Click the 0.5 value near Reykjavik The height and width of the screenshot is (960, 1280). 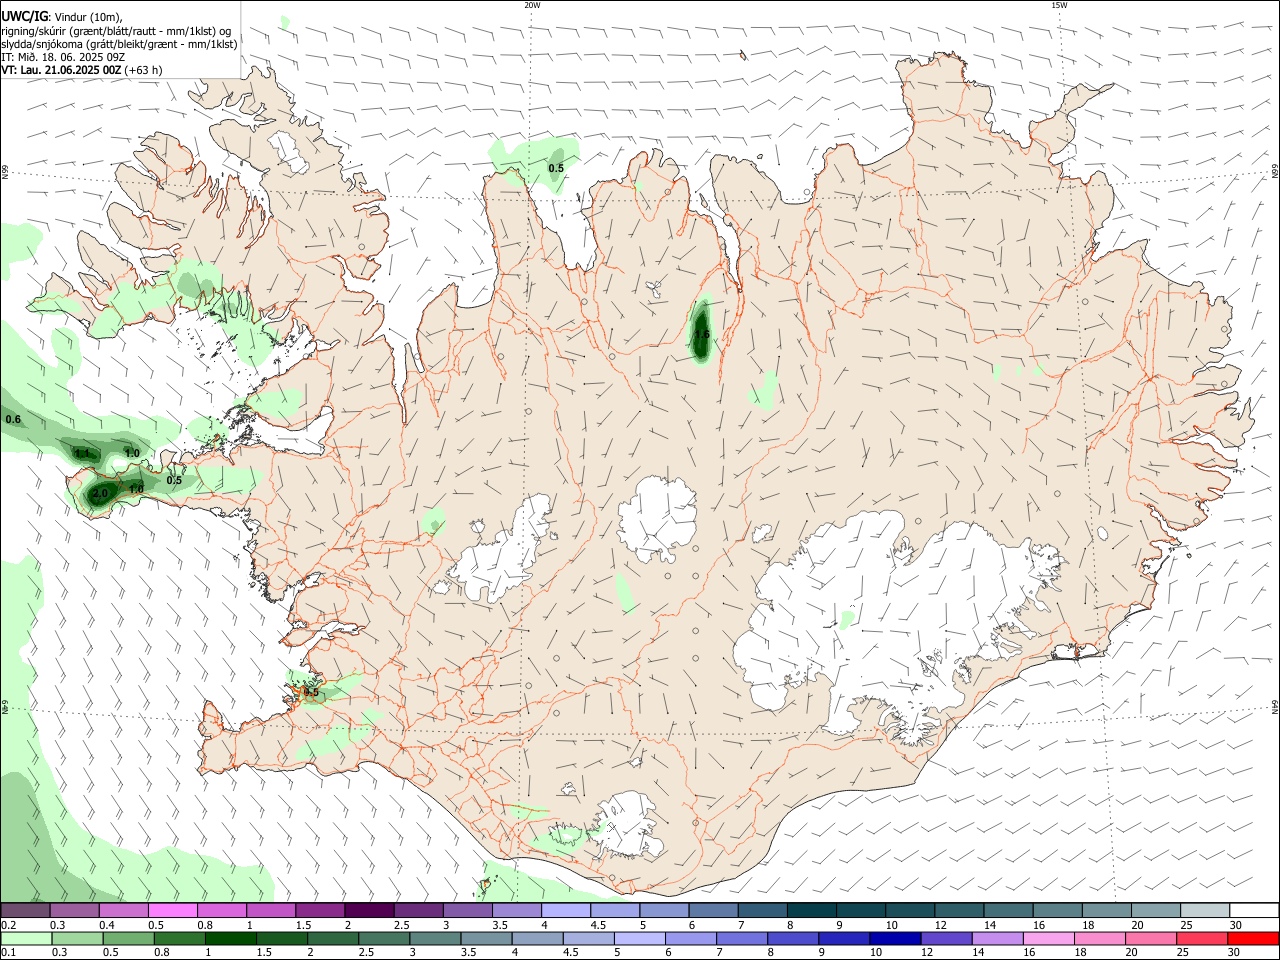[311, 692]
